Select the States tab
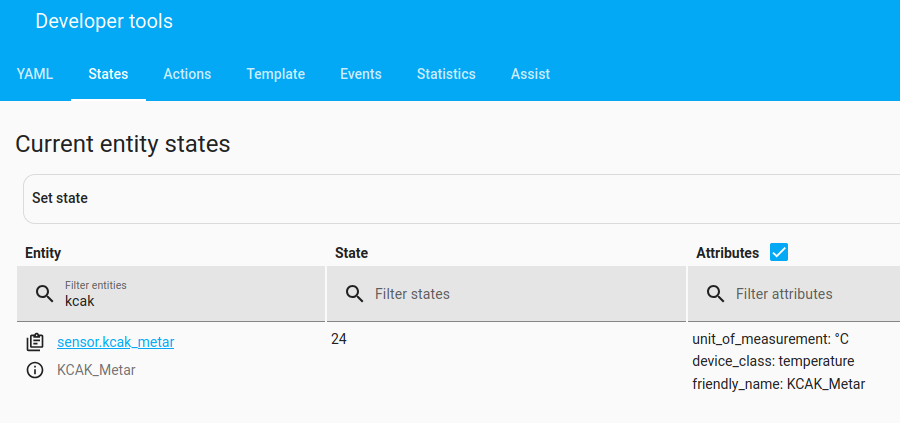Screen dimensions: 900x423 pyautogui.click(x=108, y=74)
